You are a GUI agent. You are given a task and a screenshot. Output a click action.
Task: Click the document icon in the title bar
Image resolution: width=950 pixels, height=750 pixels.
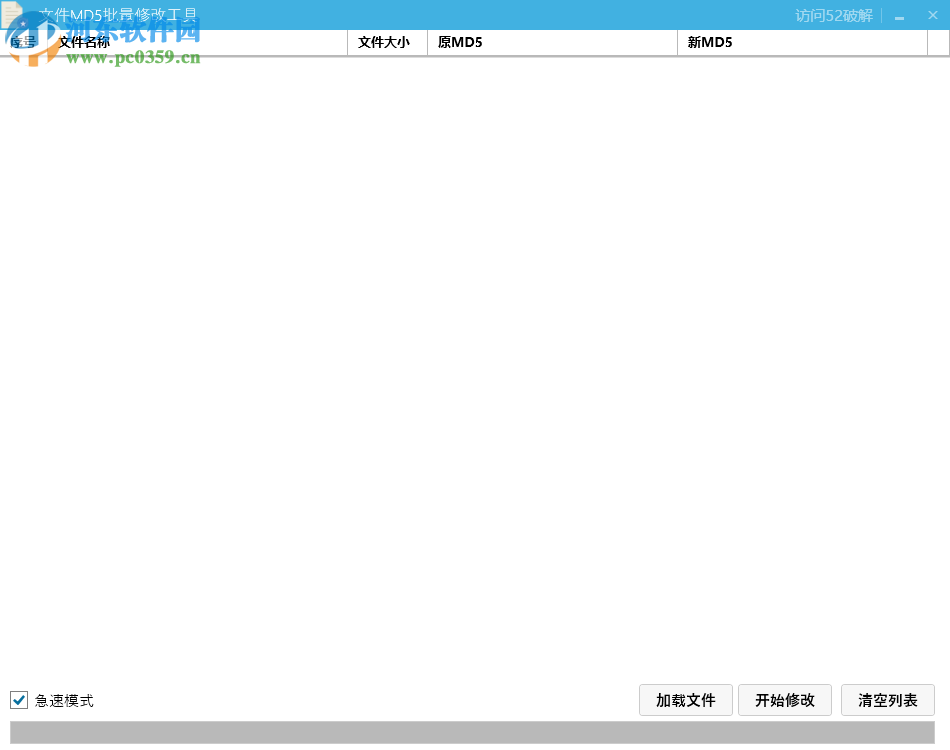coord(14,14)
